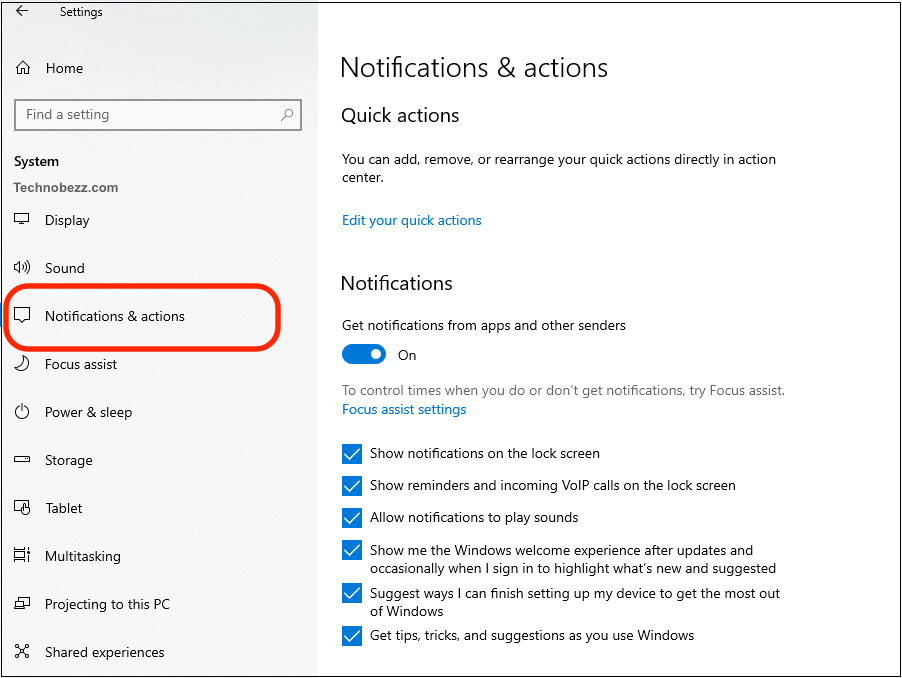Click the Home house icon
902x678 pixels.
(x=22, y=68)
